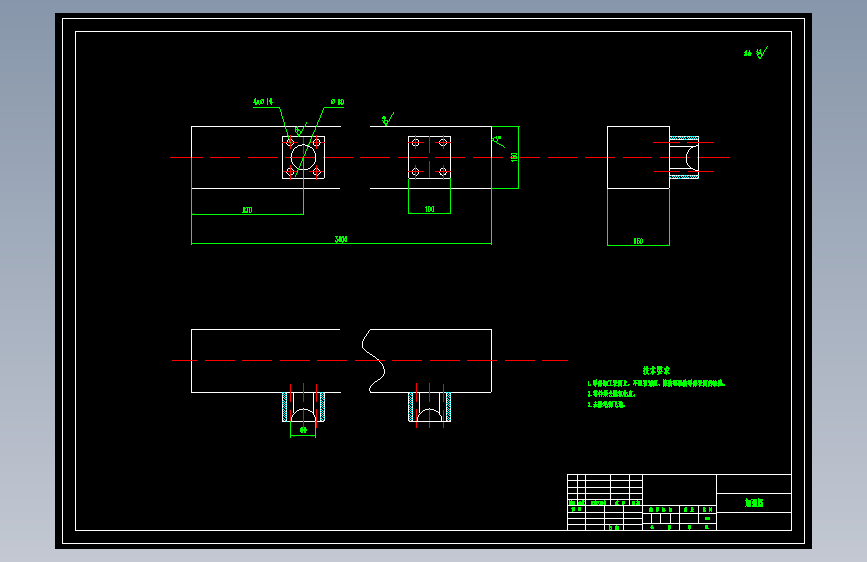867x562 pixels.
Task: Select the overall length dimension text 3404
Action: pos(341,240)
